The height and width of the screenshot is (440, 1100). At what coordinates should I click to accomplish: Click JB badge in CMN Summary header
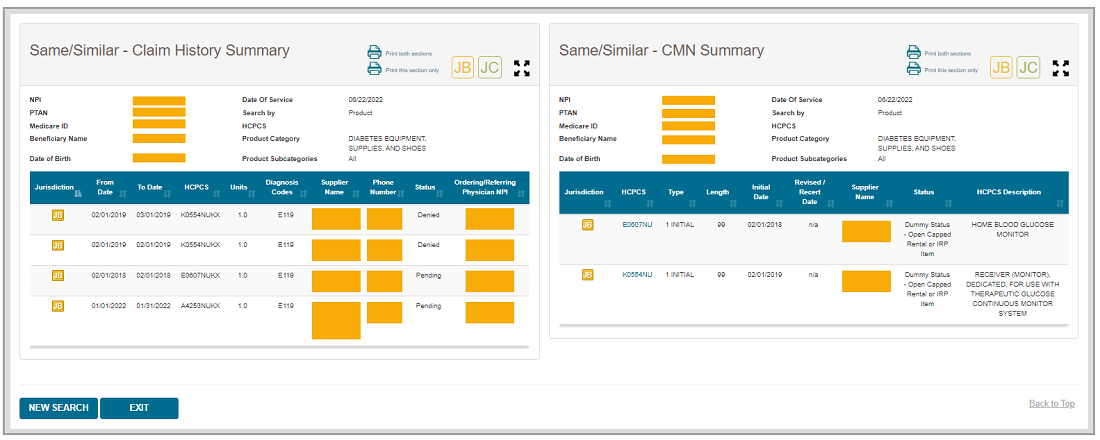[x=1002, y=67]
